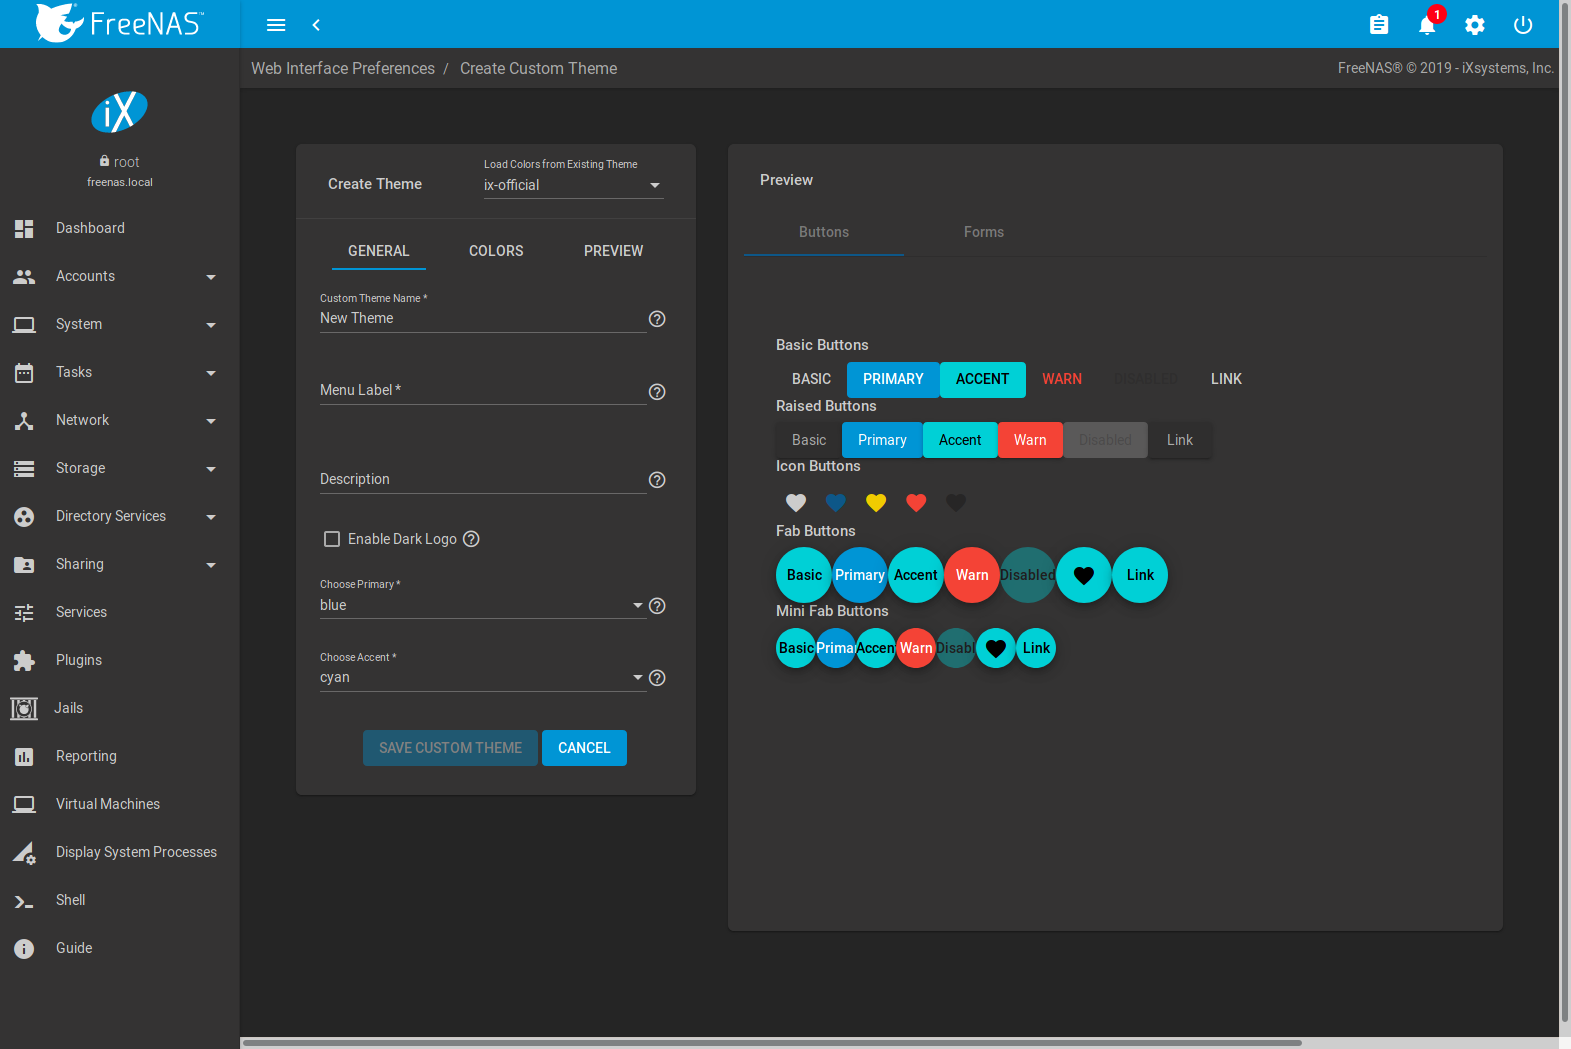Click the Primary raised button

coord(882,440)
